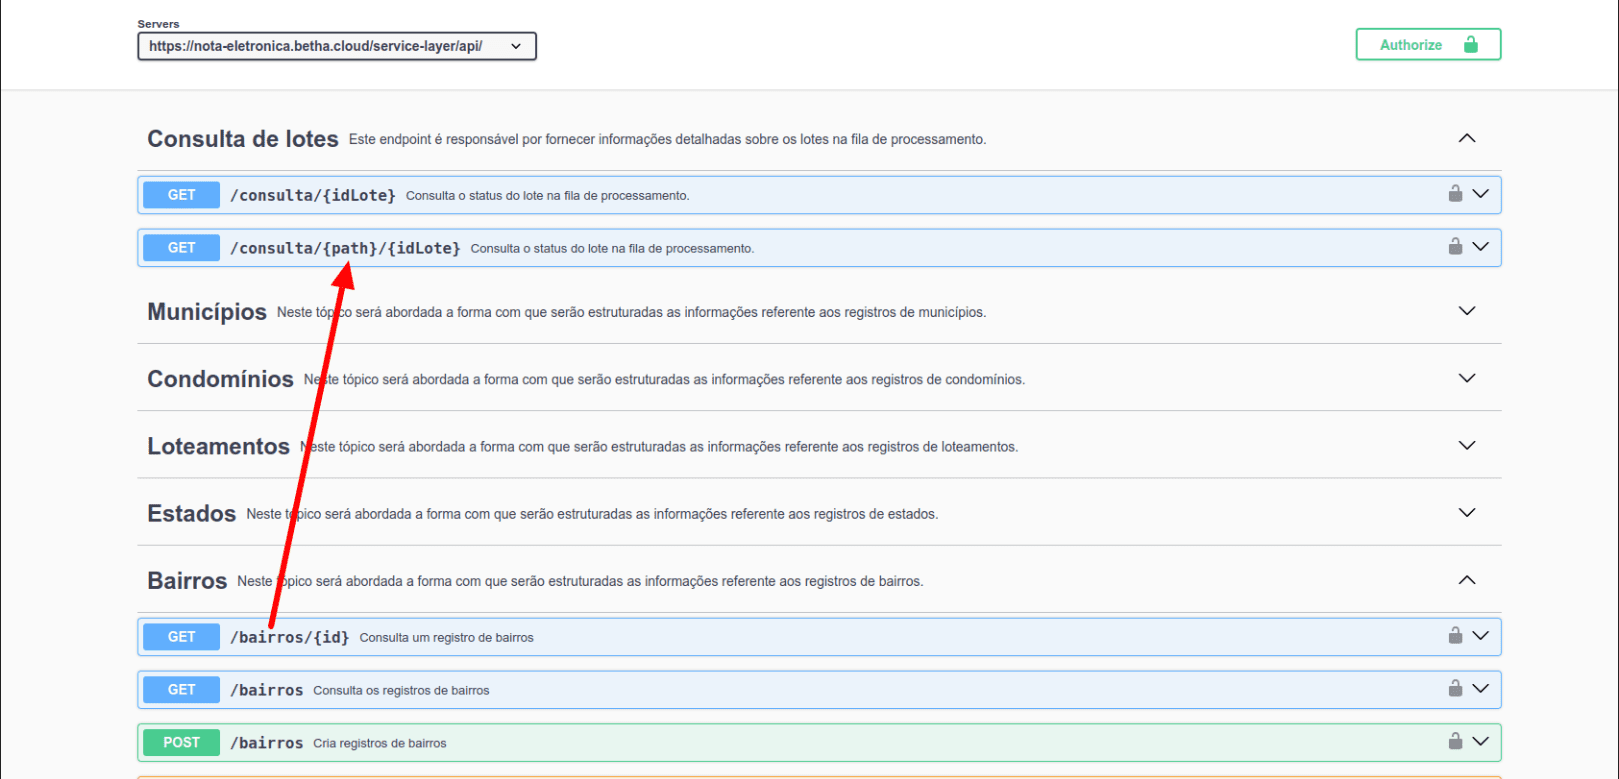Expand GET /bairros/{id} operation chevron

pyautogui.click(x=1481, y=636)
